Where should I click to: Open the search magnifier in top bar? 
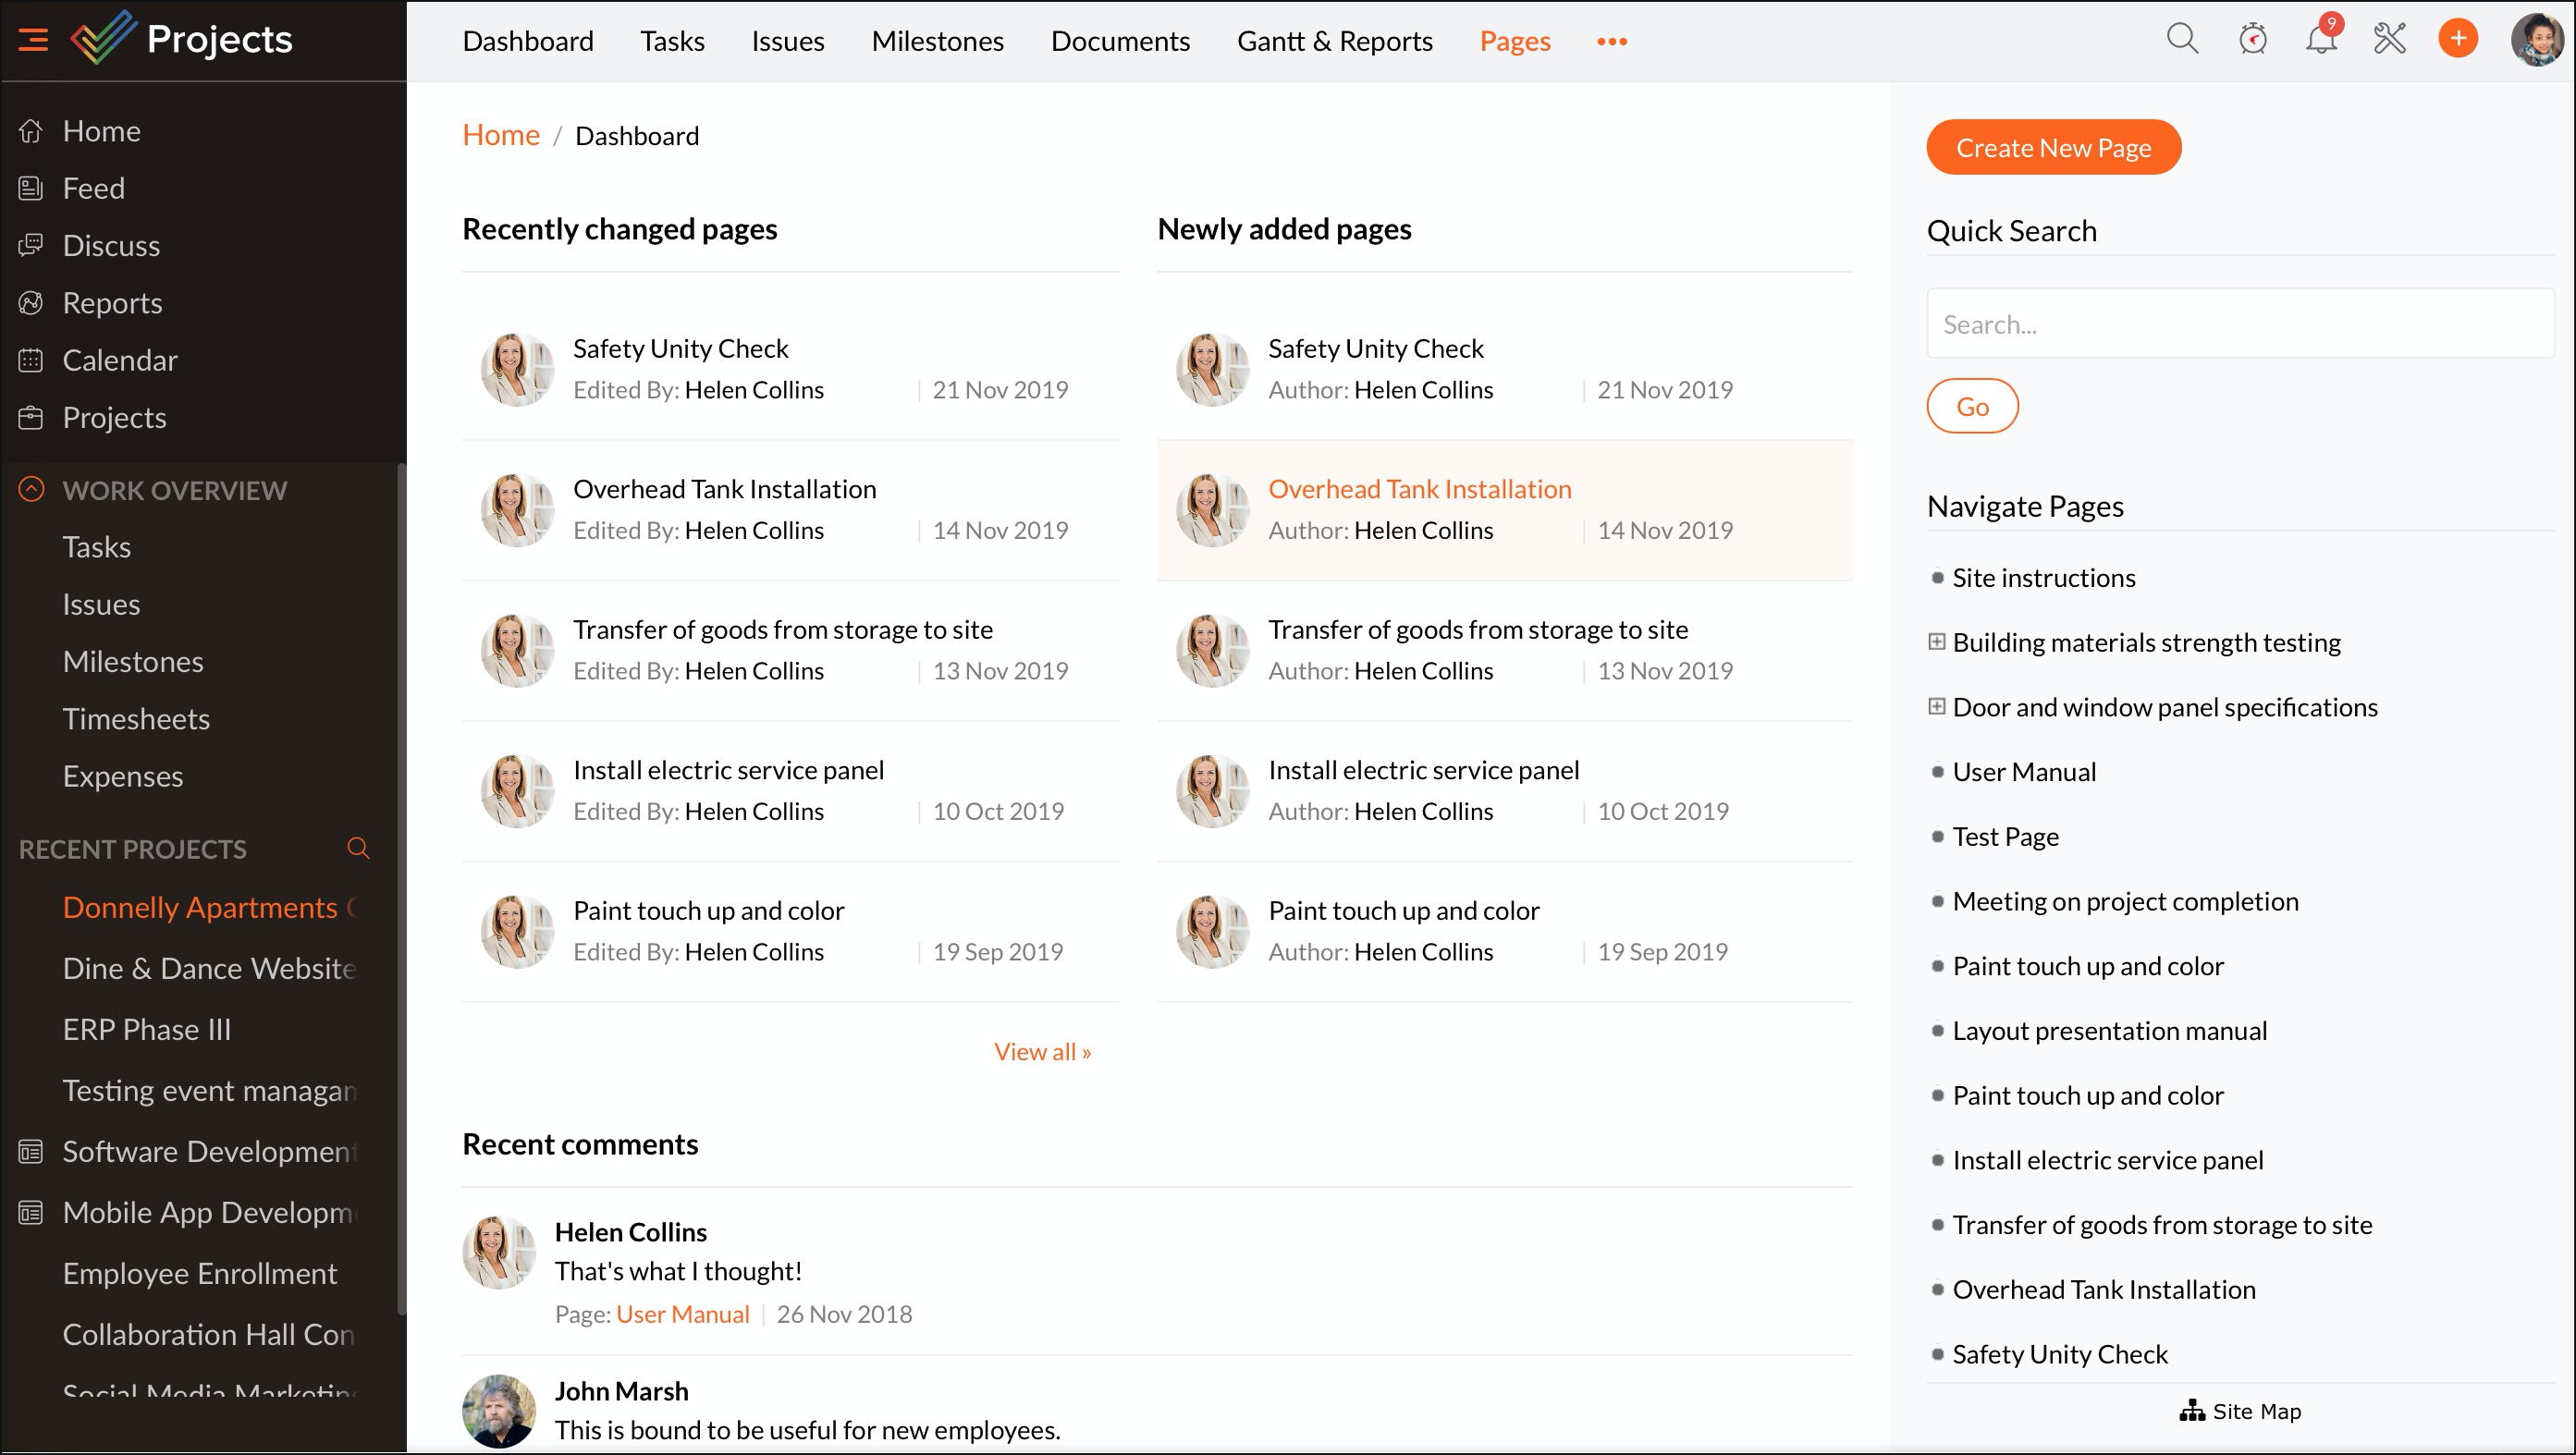[x=2182, y=40]
